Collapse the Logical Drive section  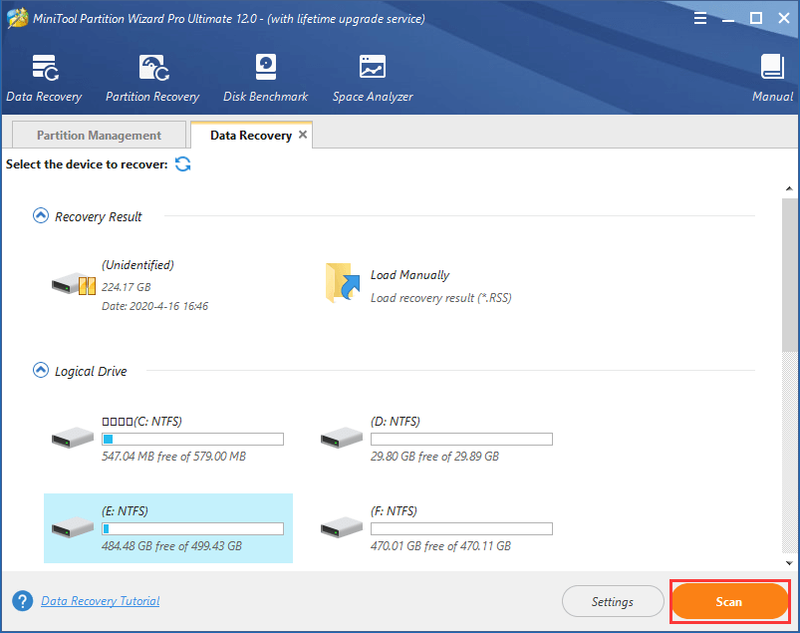click(41, 370)
